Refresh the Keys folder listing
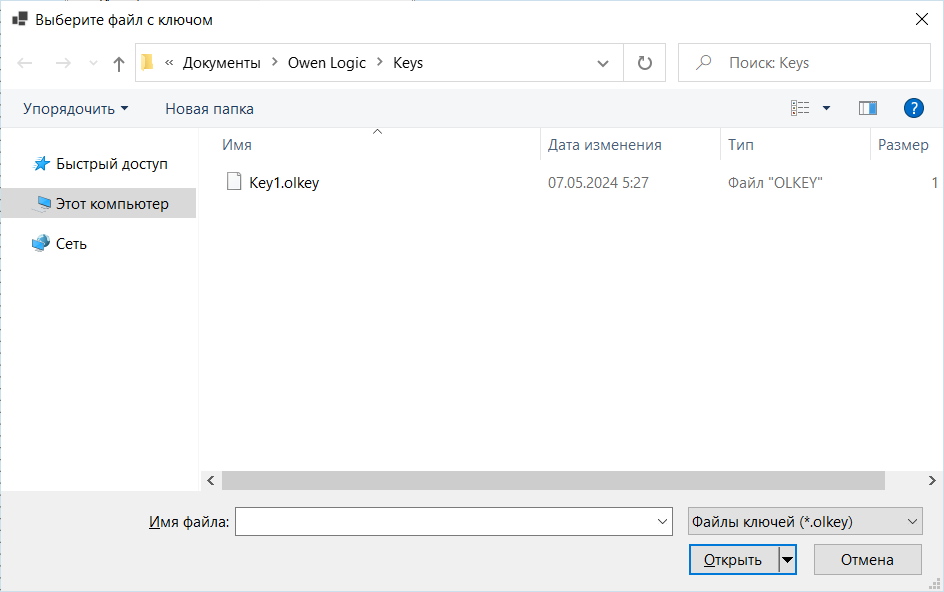The image size is (944, 592). (645, 63)
